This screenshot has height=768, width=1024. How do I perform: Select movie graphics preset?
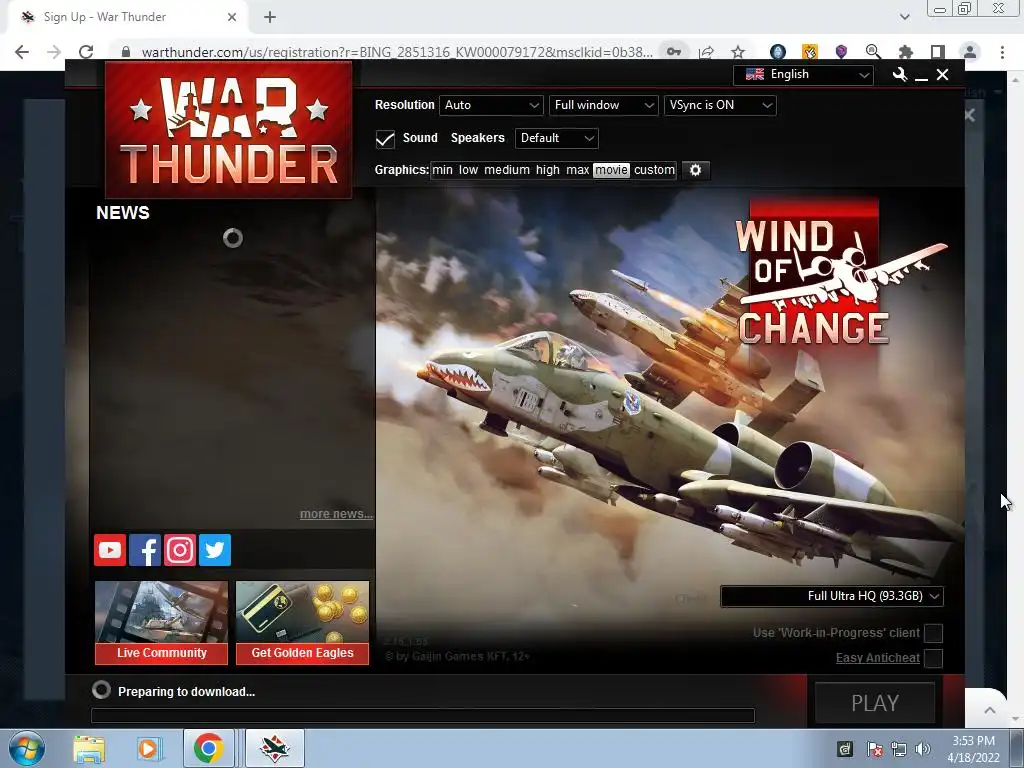[x=611, y=170]
